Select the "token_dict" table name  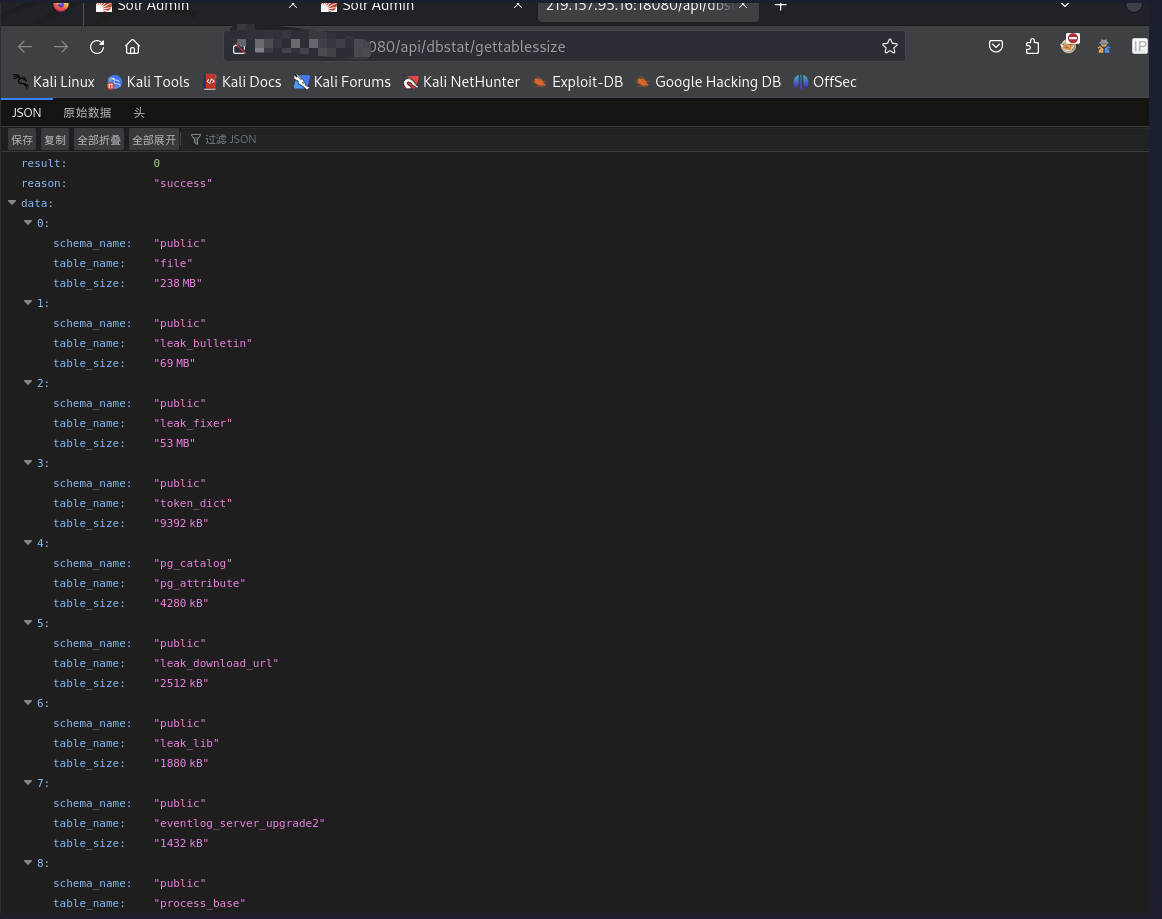193,503
